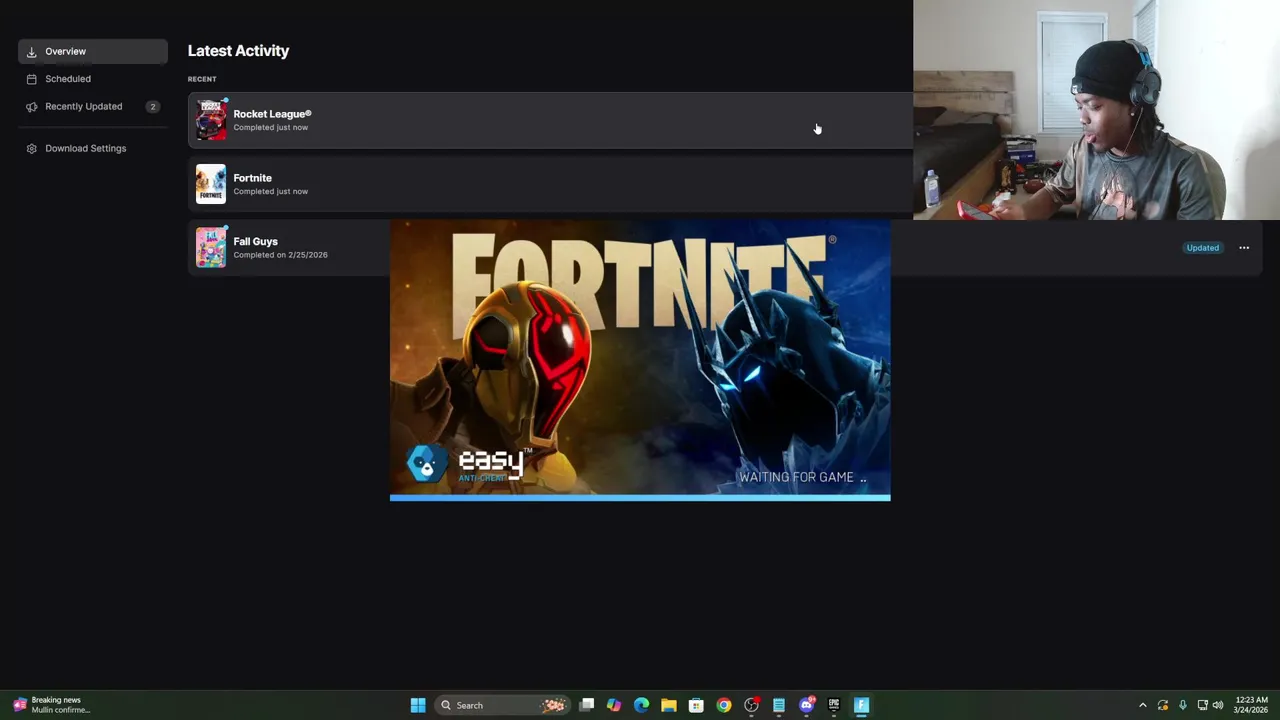Open the Scheduled downloads section
Image resolution: width=1280 pixels, height=720 pixels.
pyautogui.click(x=93, y=79)
